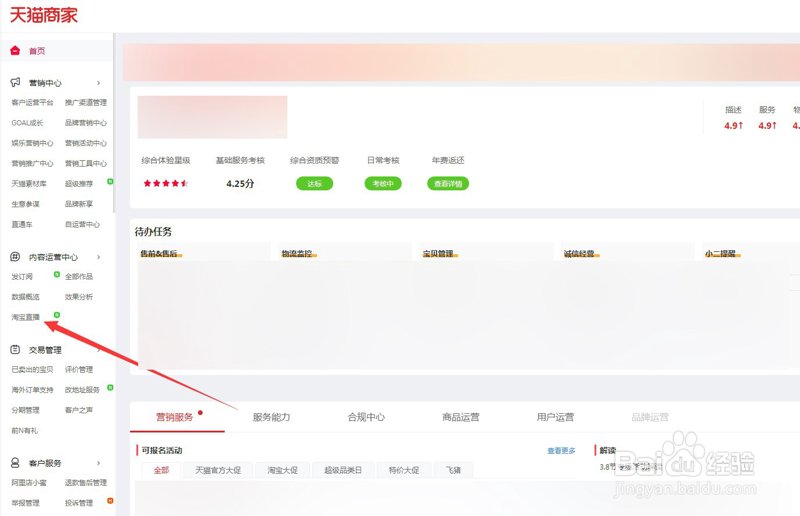This screenshot has height=516, width=800.
Task: Open 已卖出的宝贝 in the sidebar
Action: coord(32,370)
